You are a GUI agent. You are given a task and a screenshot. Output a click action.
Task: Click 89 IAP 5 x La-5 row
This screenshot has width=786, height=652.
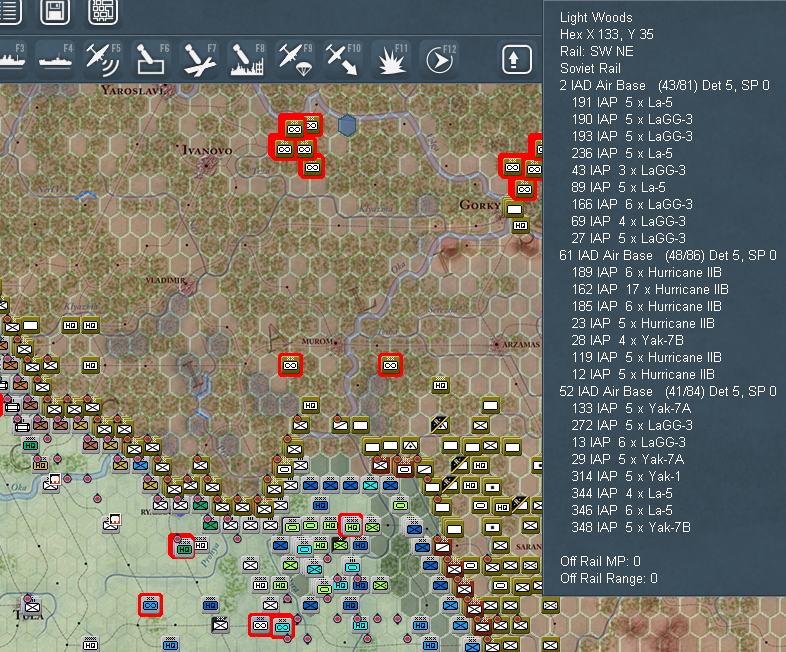coord(619,187)
